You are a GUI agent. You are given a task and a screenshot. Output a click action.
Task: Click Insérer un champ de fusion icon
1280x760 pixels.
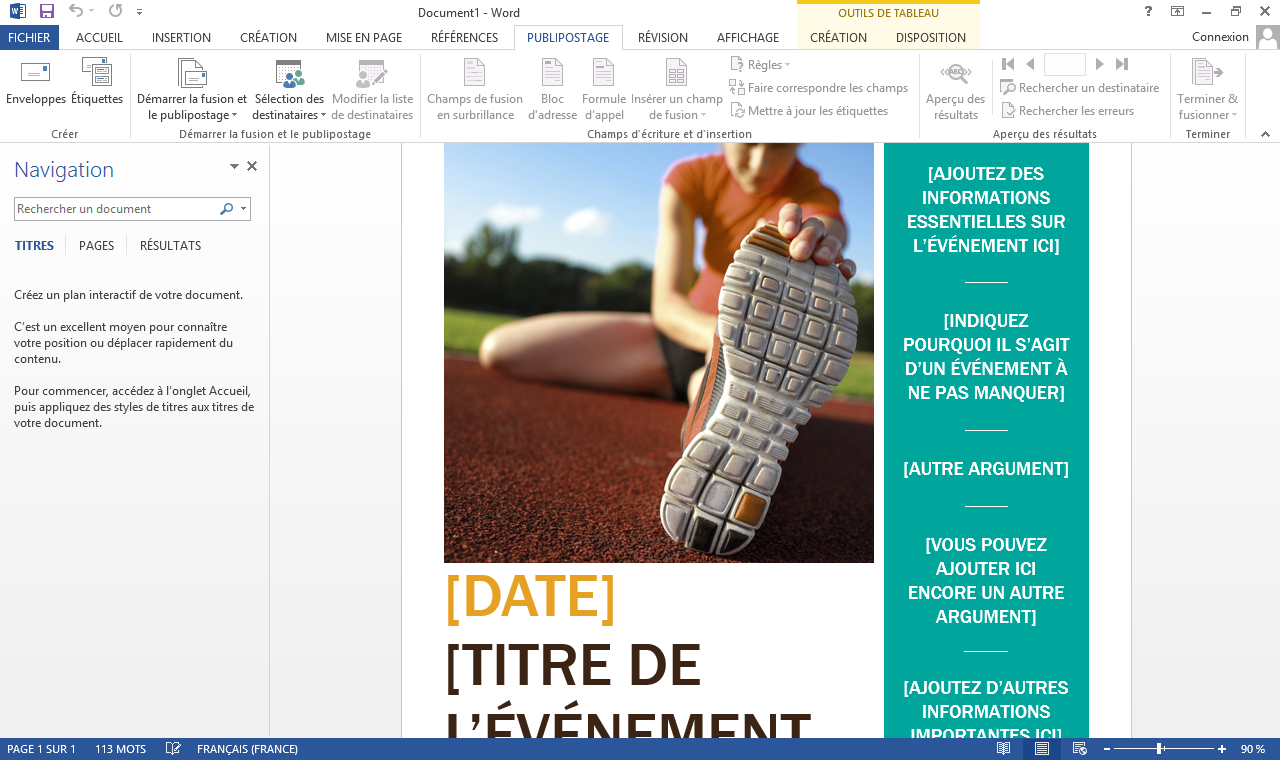[676, 73]
